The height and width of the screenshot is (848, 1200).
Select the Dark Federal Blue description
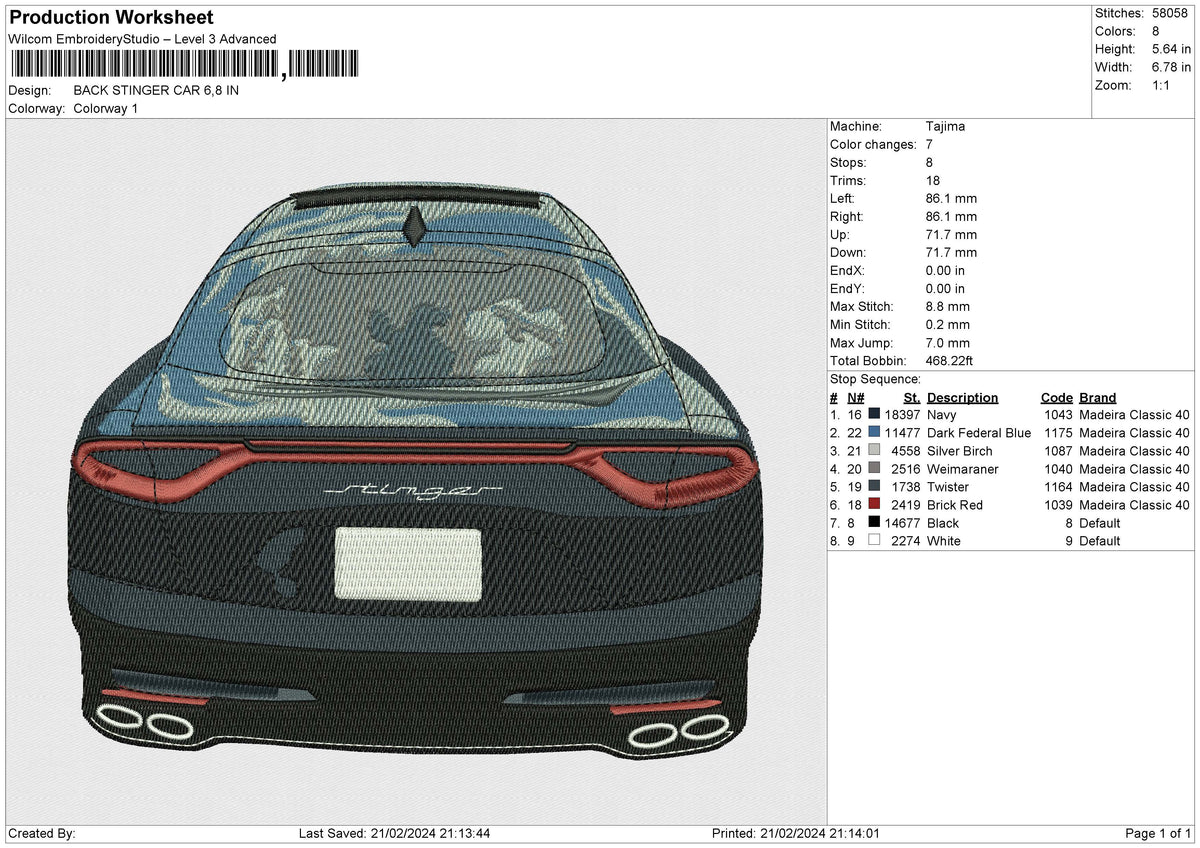pos(978,432)
